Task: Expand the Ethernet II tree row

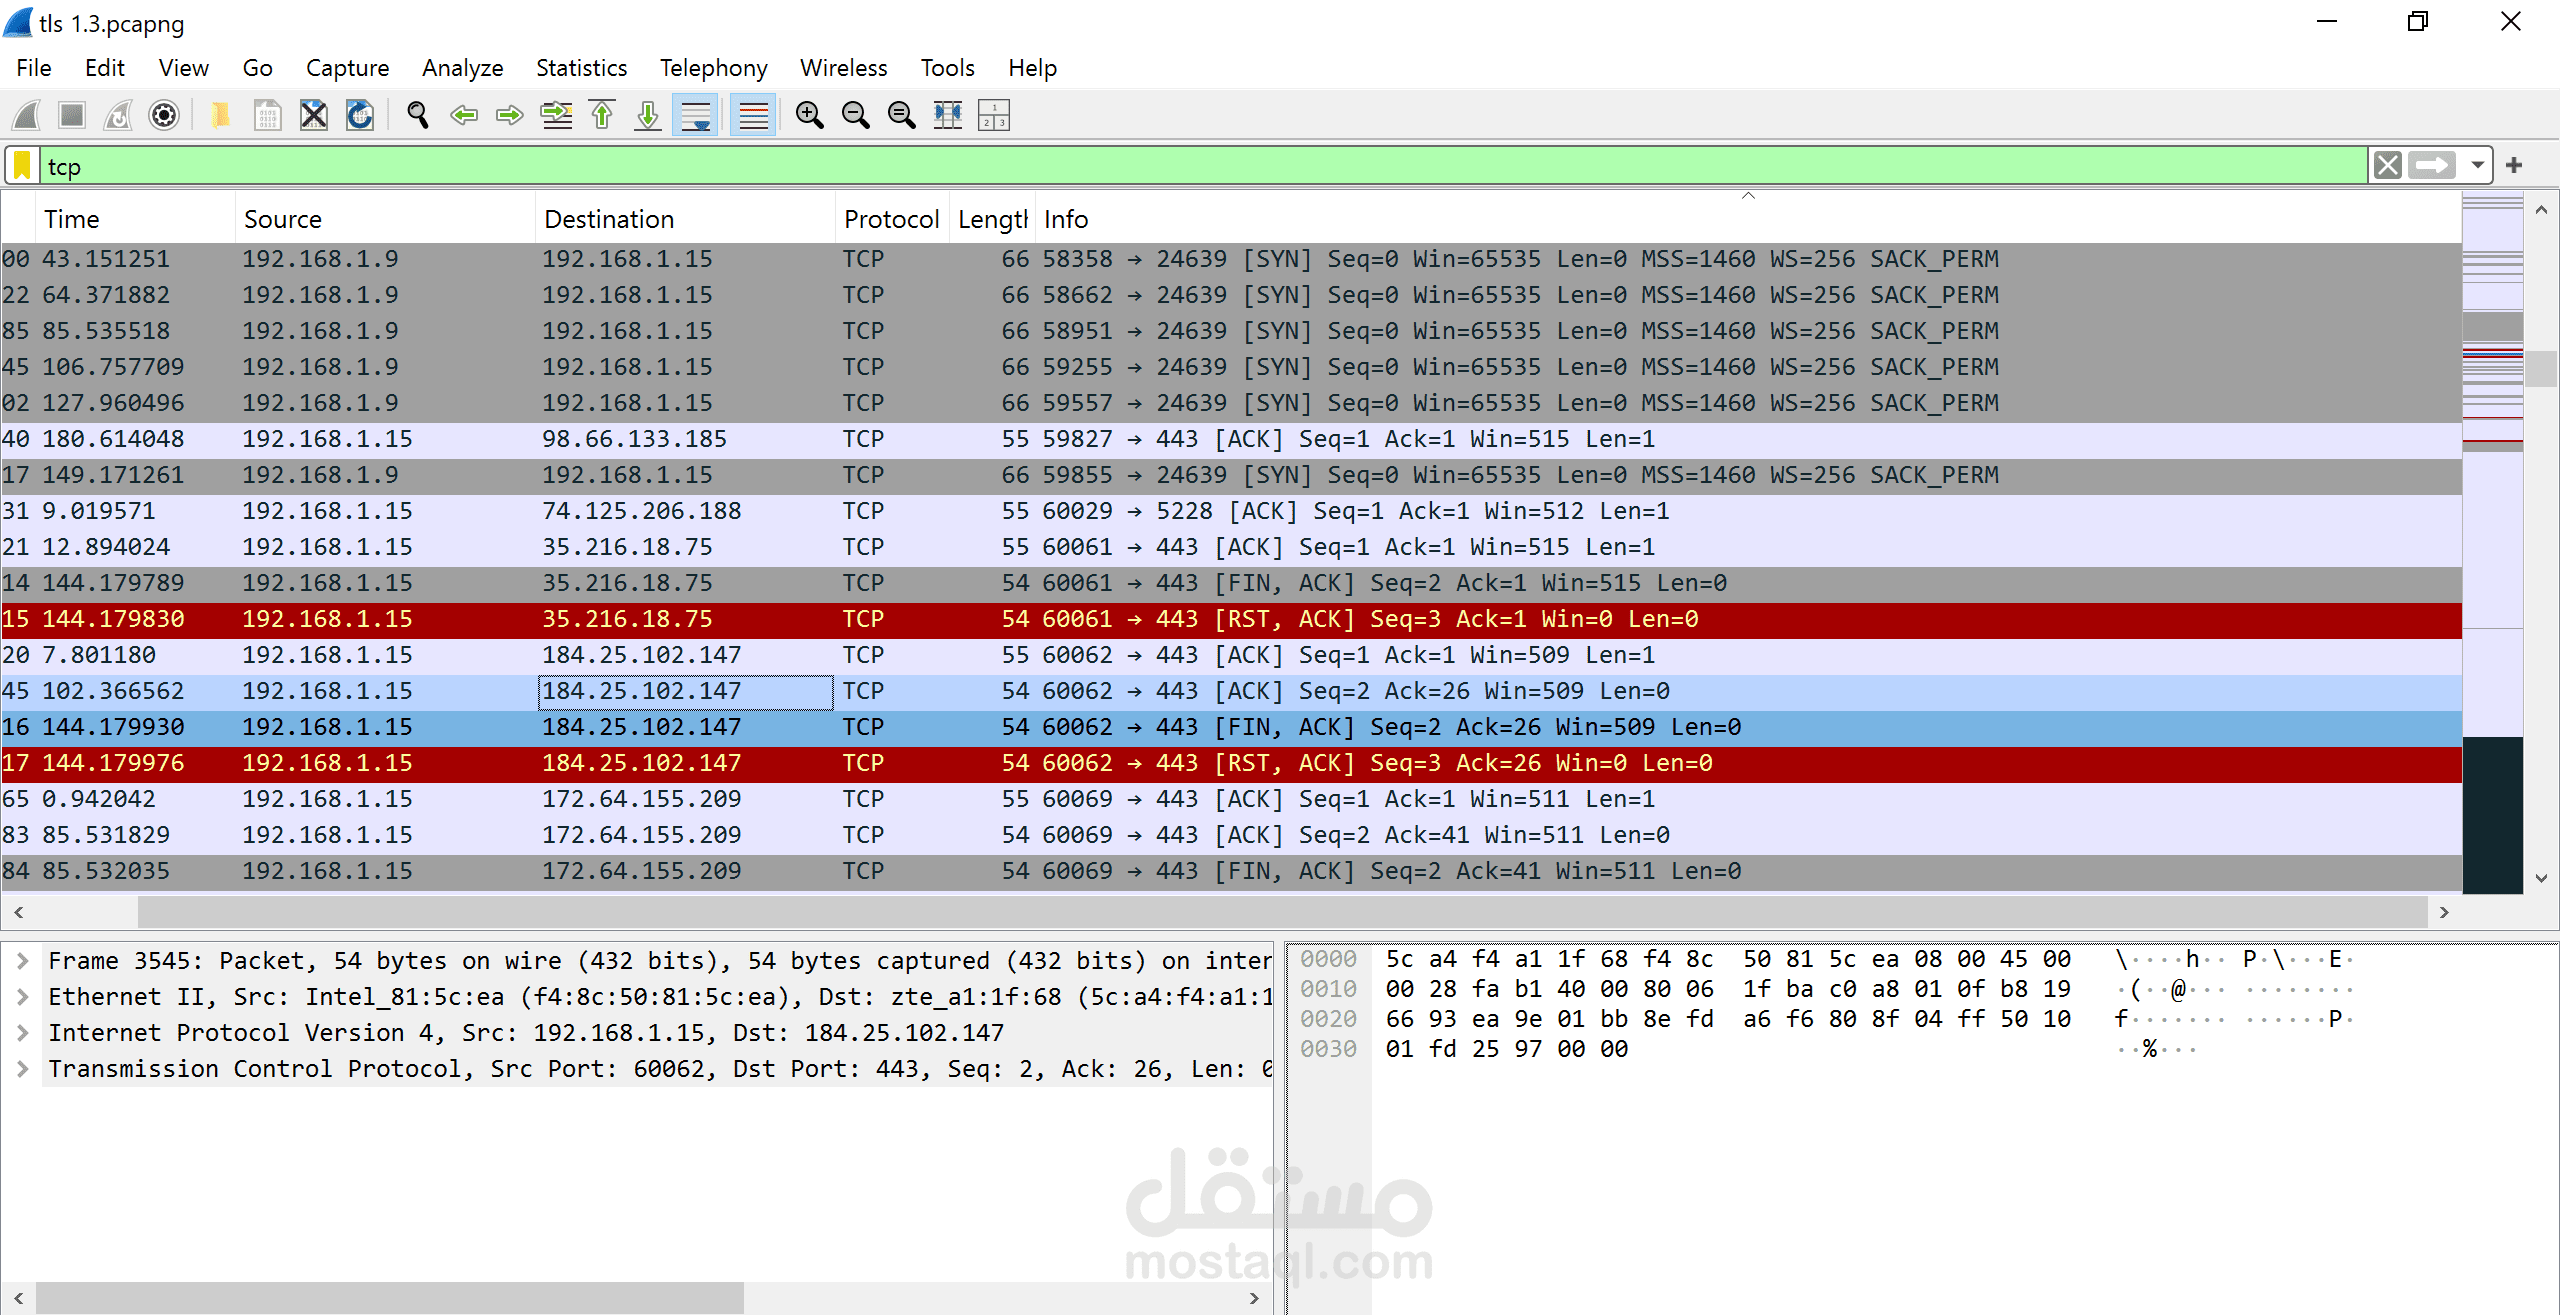Action: [22, 997]
